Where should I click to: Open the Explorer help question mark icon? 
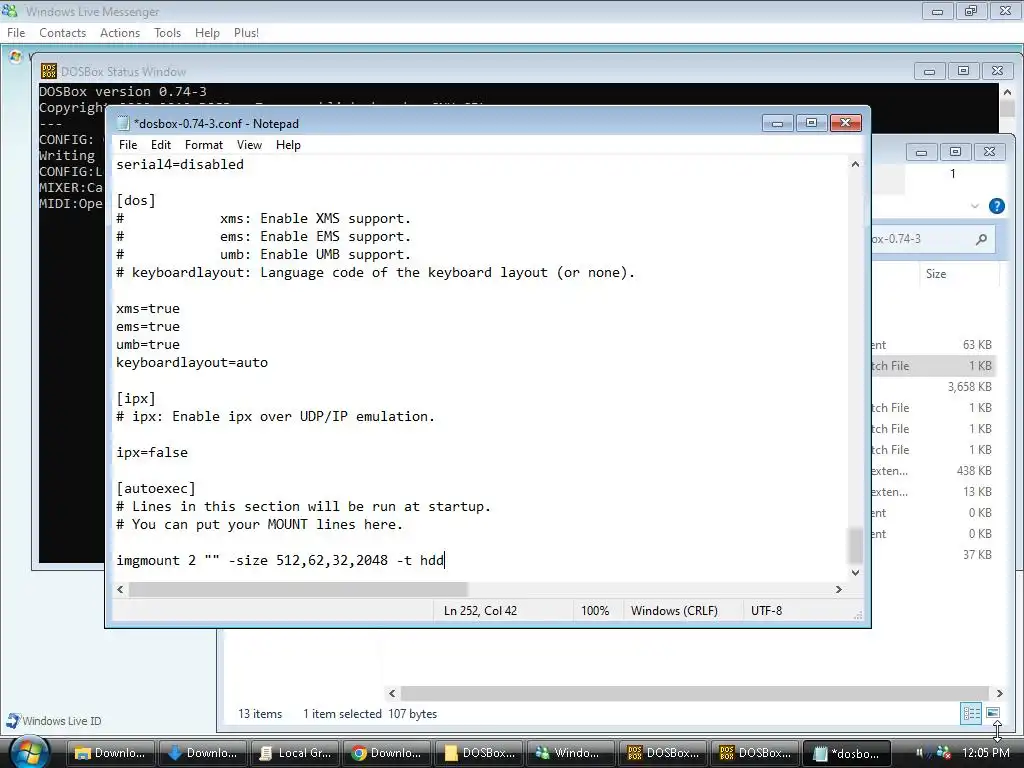click(997, 206)
